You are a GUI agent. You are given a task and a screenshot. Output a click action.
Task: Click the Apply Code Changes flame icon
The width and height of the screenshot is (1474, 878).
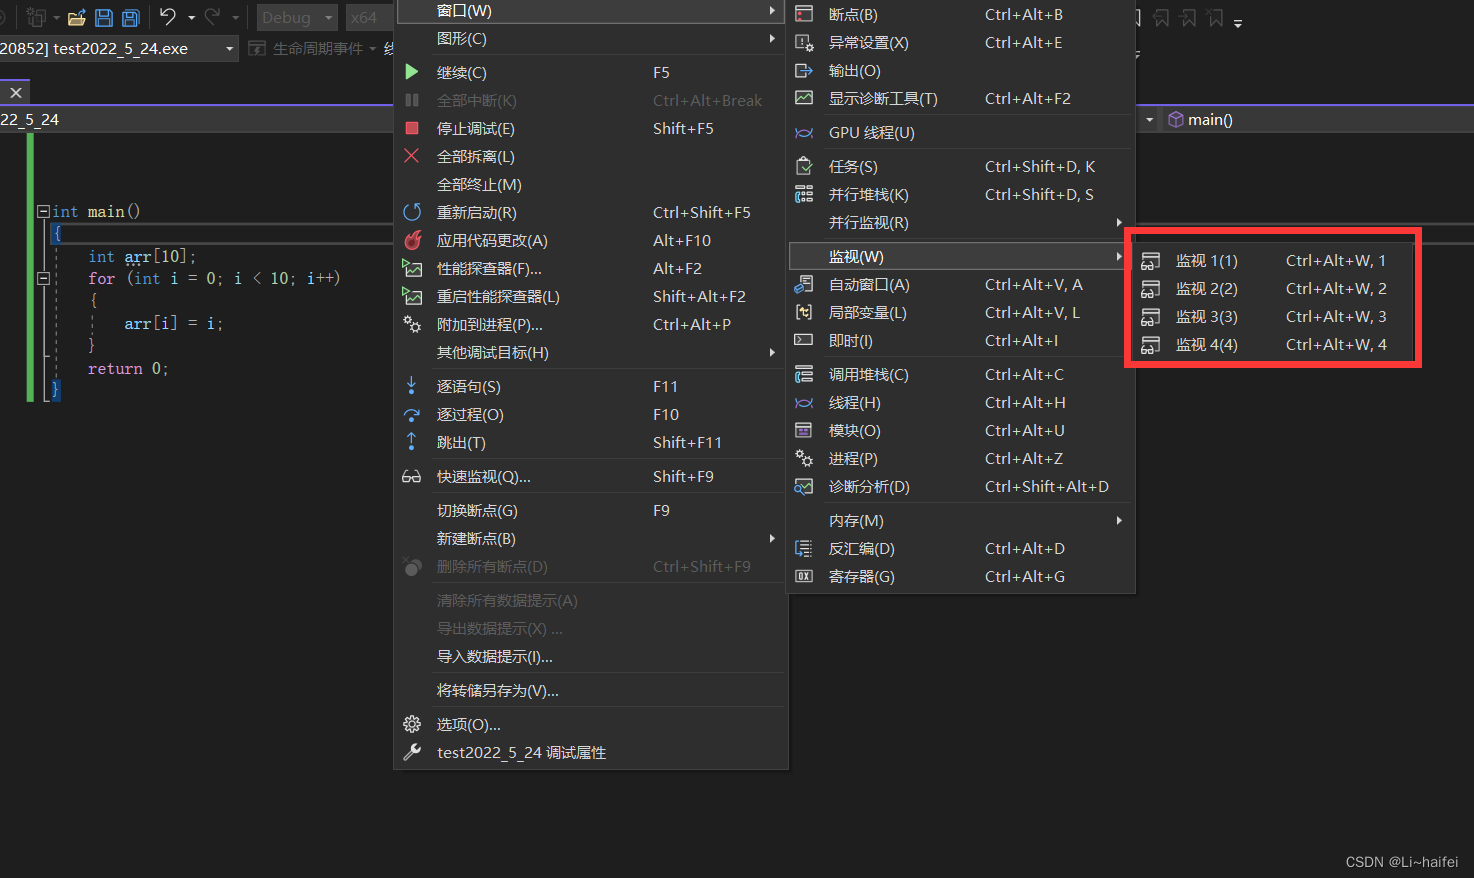411,240
